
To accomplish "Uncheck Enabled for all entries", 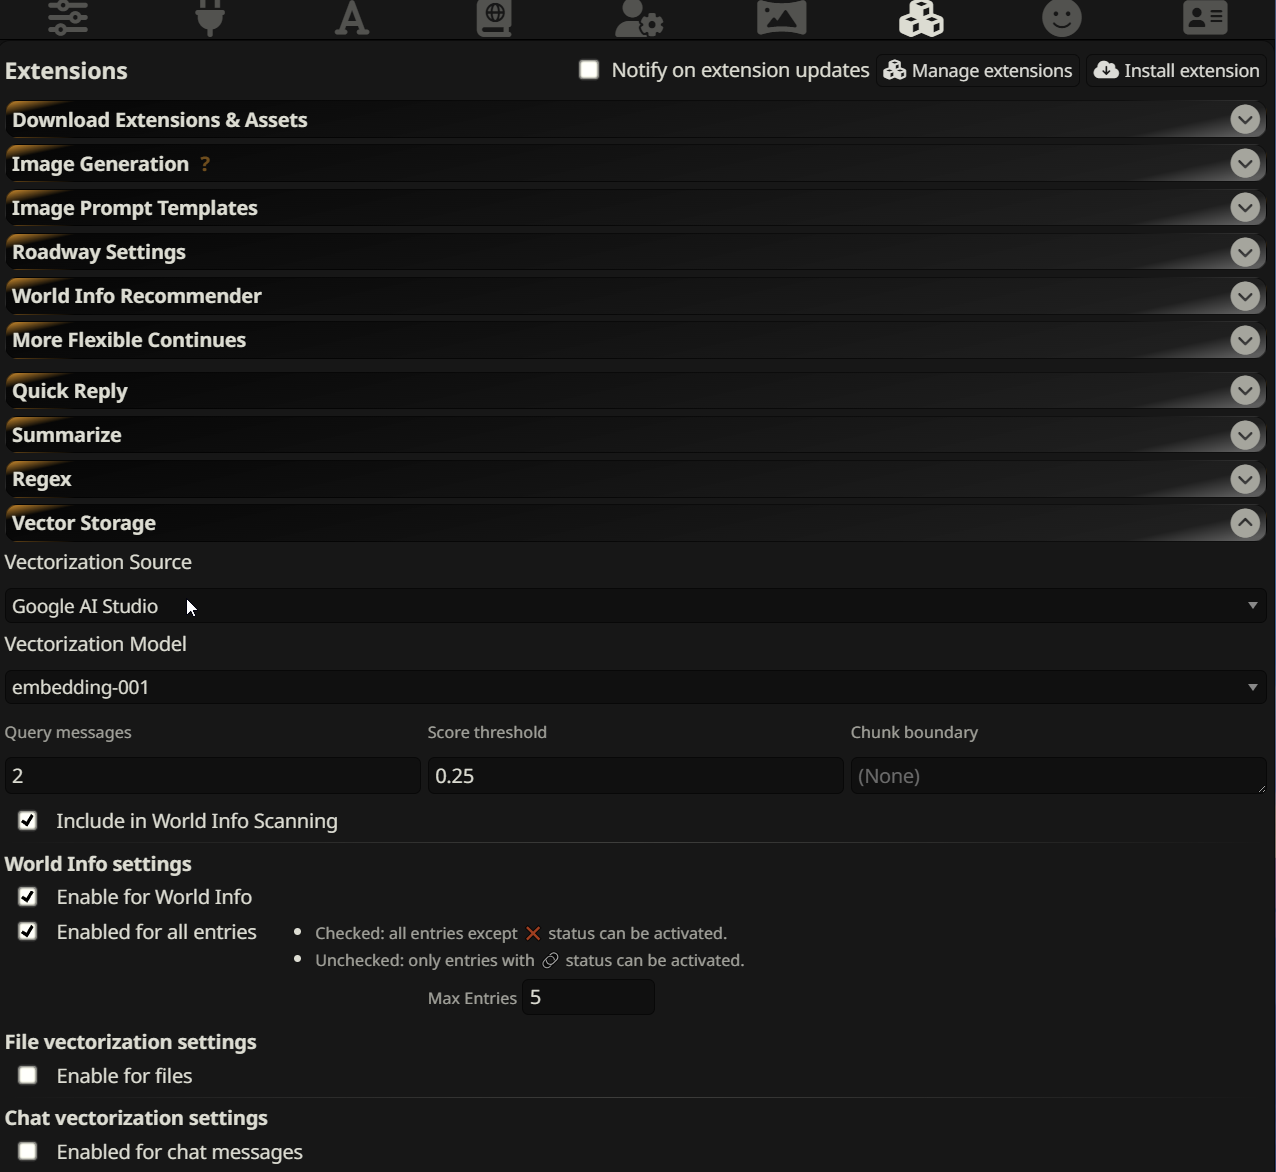I will click(28, 932).
